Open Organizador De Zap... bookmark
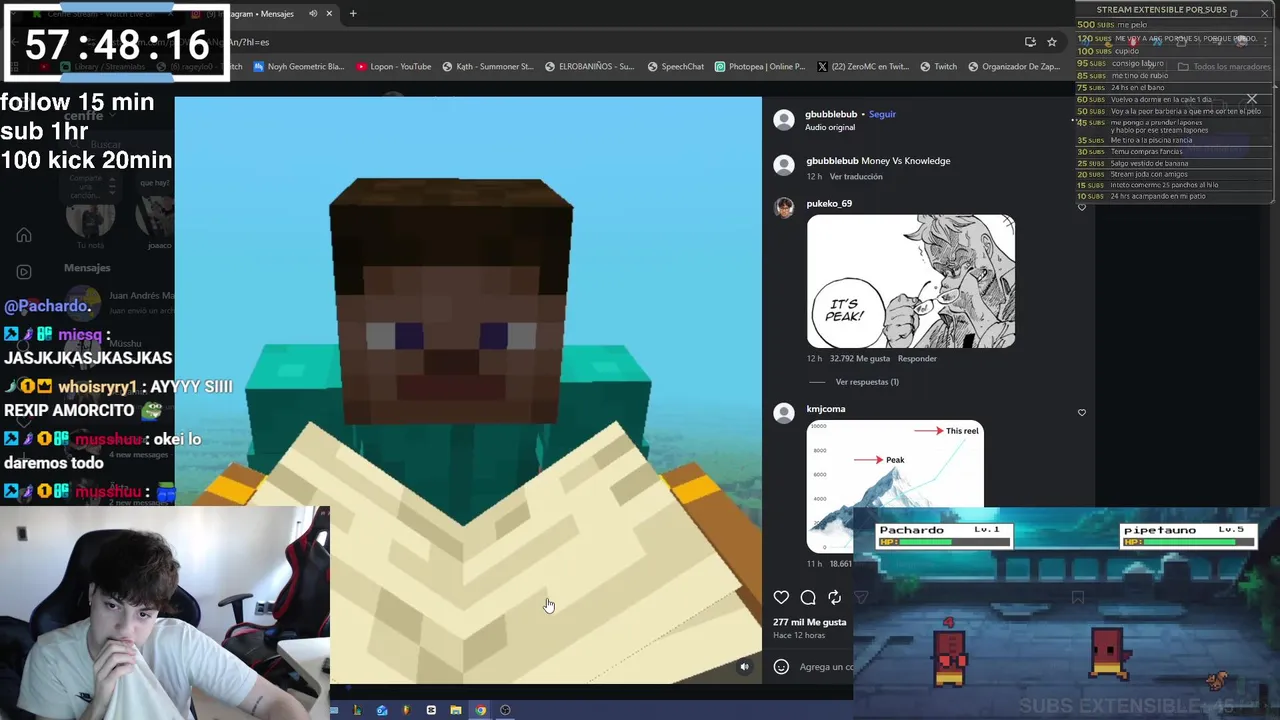Screen dimensions: 1280x720 (1016, 67)
